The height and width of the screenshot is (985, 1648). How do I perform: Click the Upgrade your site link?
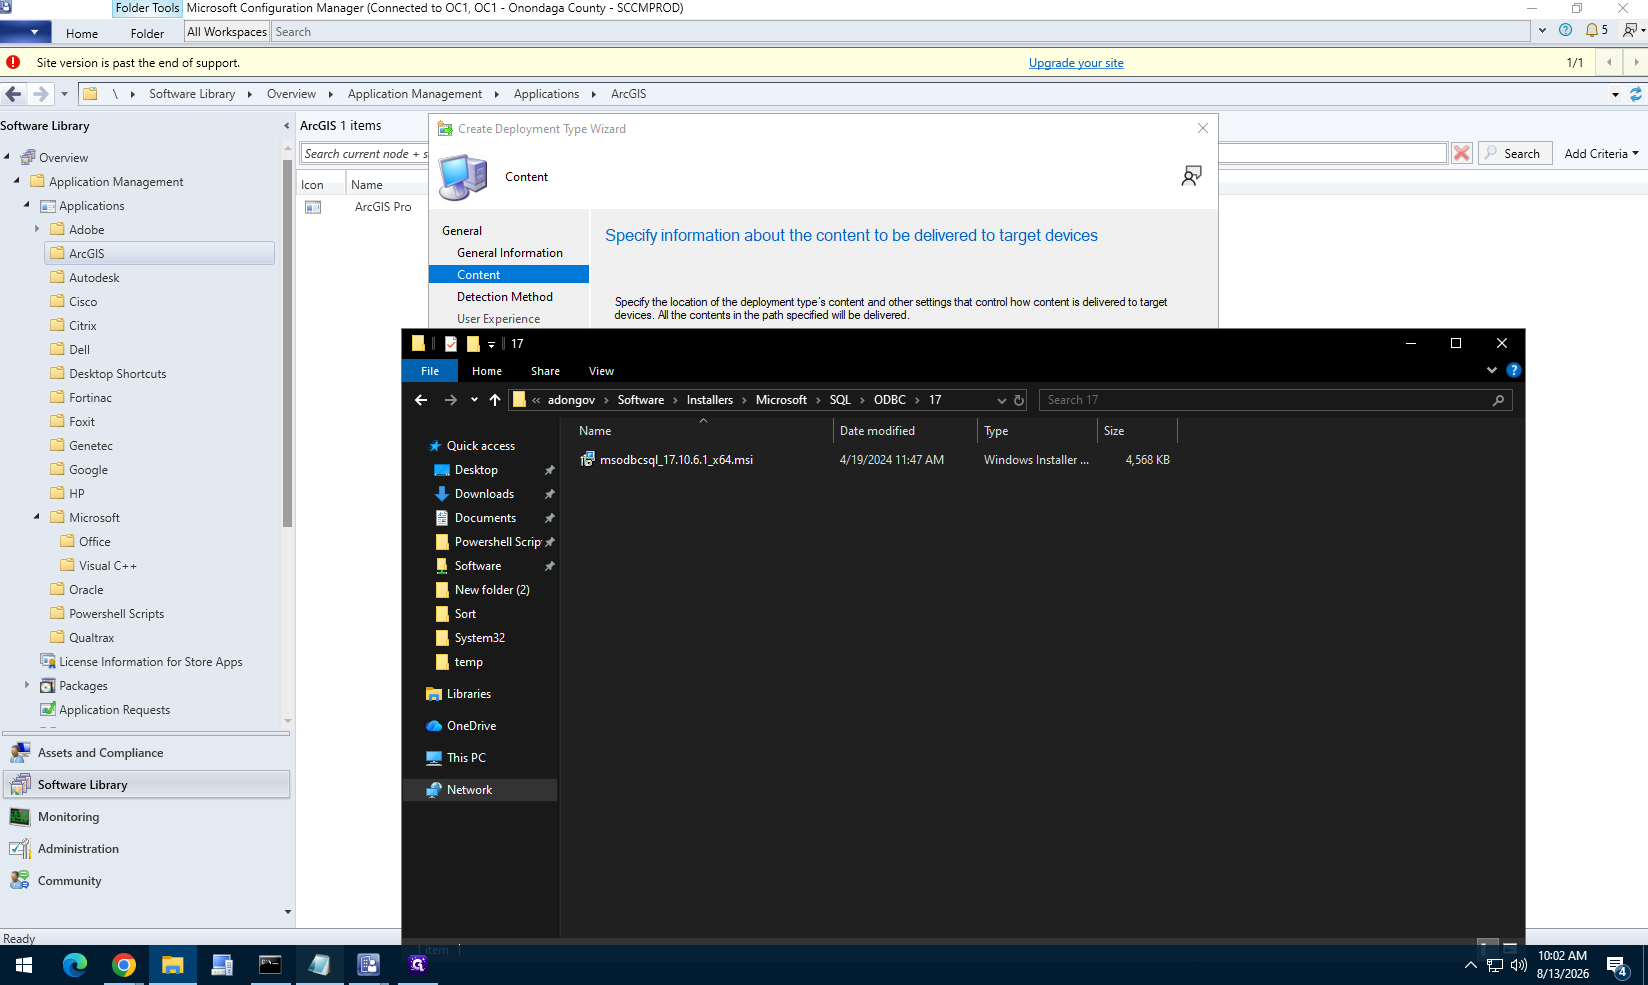[x=1076, y=63]
